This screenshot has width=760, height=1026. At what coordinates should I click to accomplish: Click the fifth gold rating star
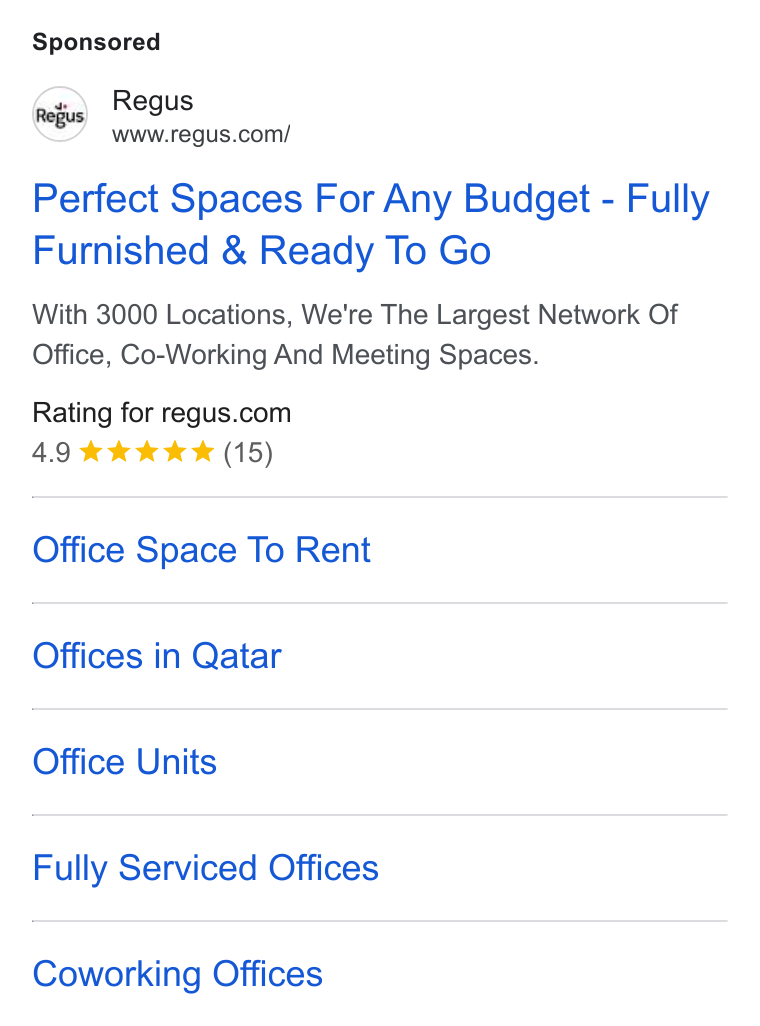(x=203, y=451)
